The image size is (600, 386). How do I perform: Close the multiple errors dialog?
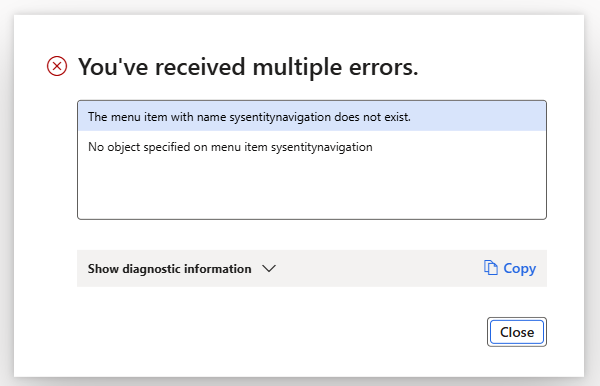tap(517, 332)
